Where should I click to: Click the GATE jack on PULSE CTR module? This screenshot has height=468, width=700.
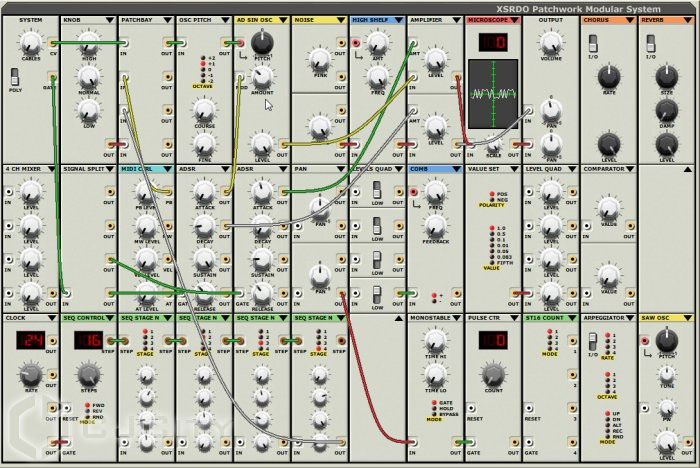coord(471,442)
